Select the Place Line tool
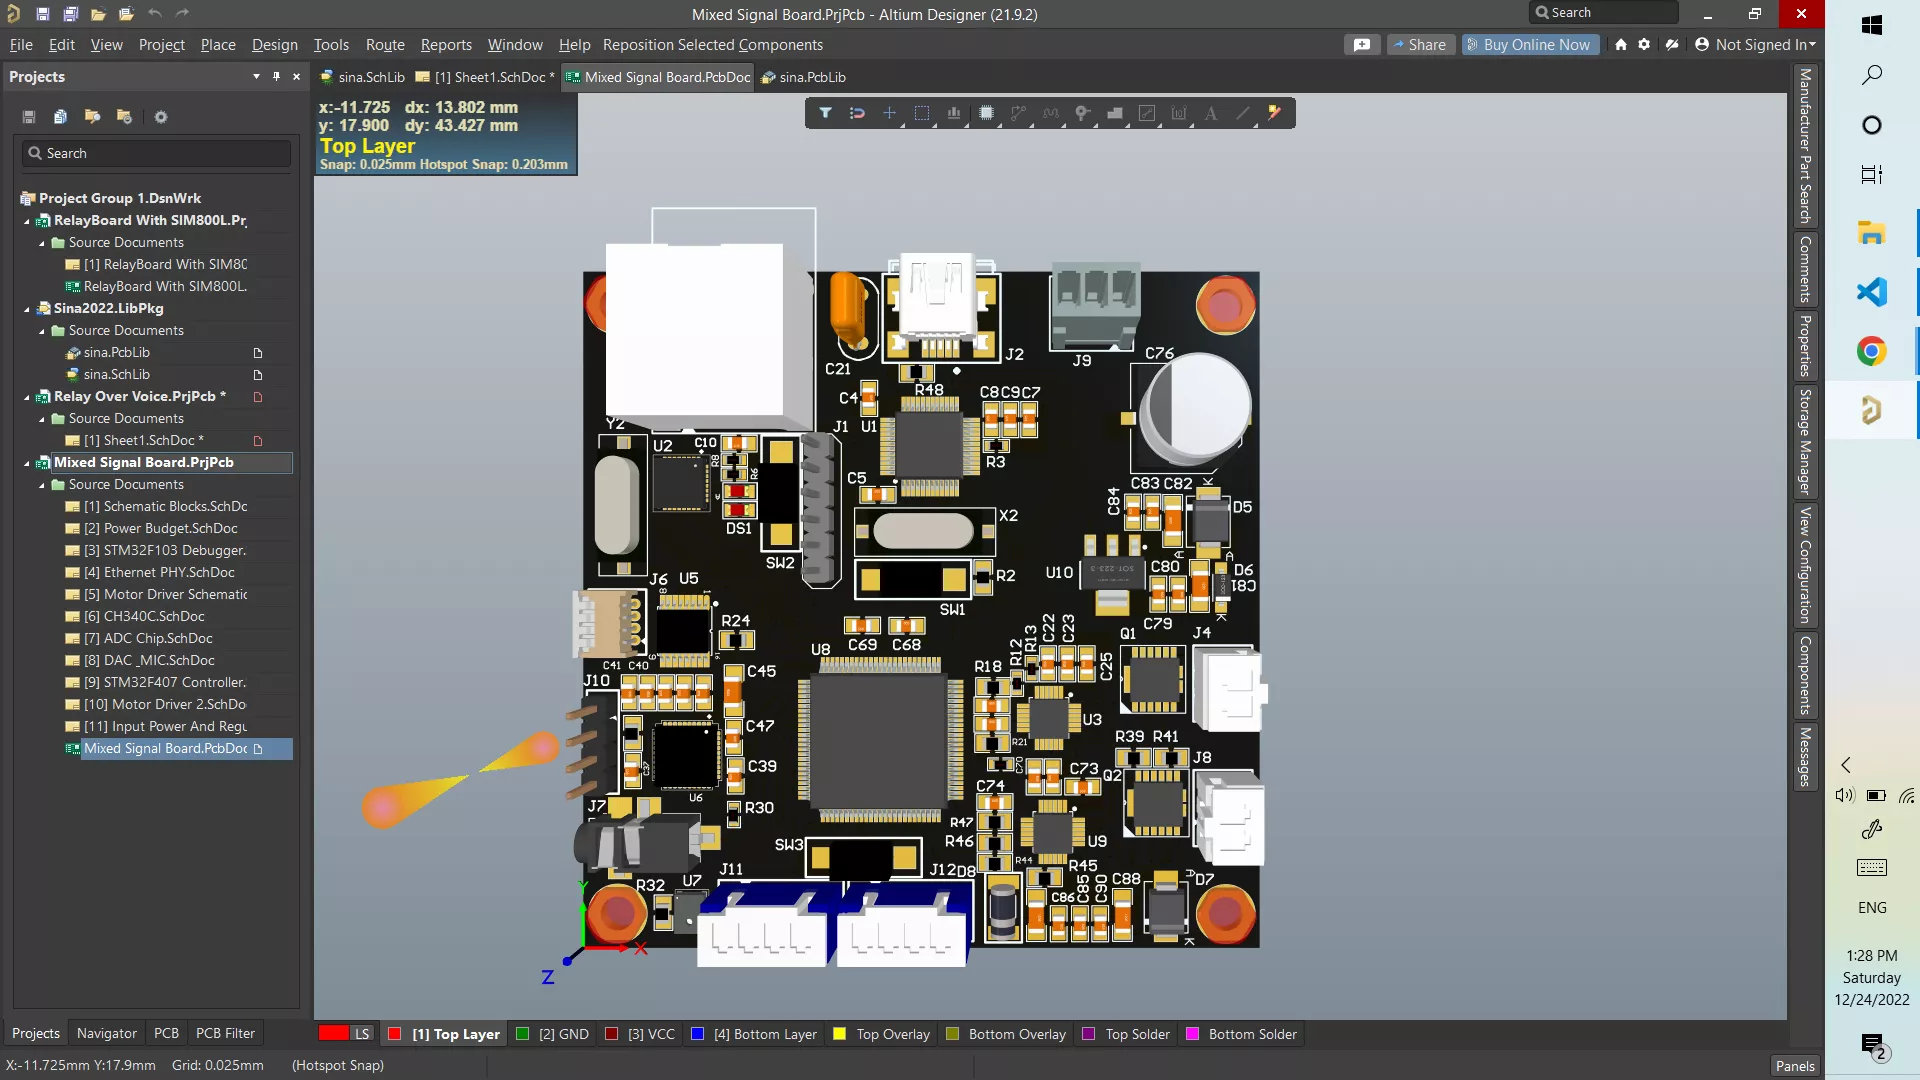 [x=1243, y=113]
